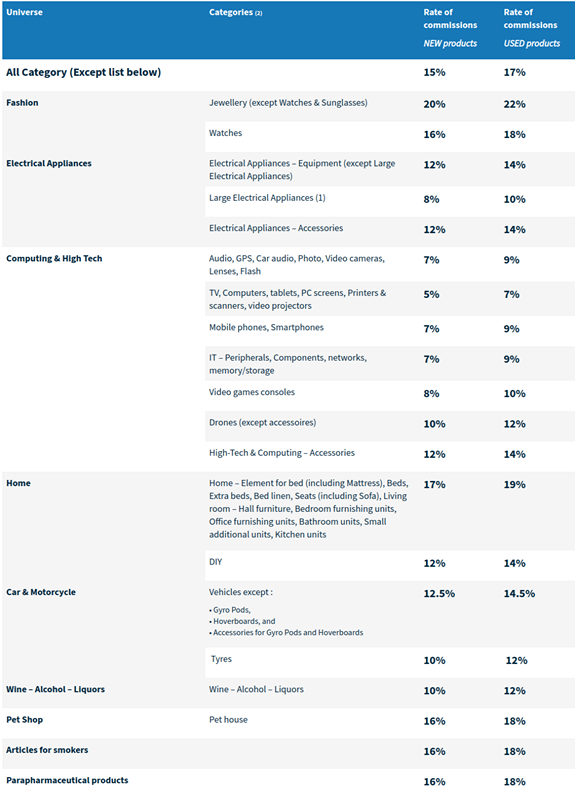Screen dimensions: 575x800
Task: Select the Pet house category
Action: tap(228, 720)
